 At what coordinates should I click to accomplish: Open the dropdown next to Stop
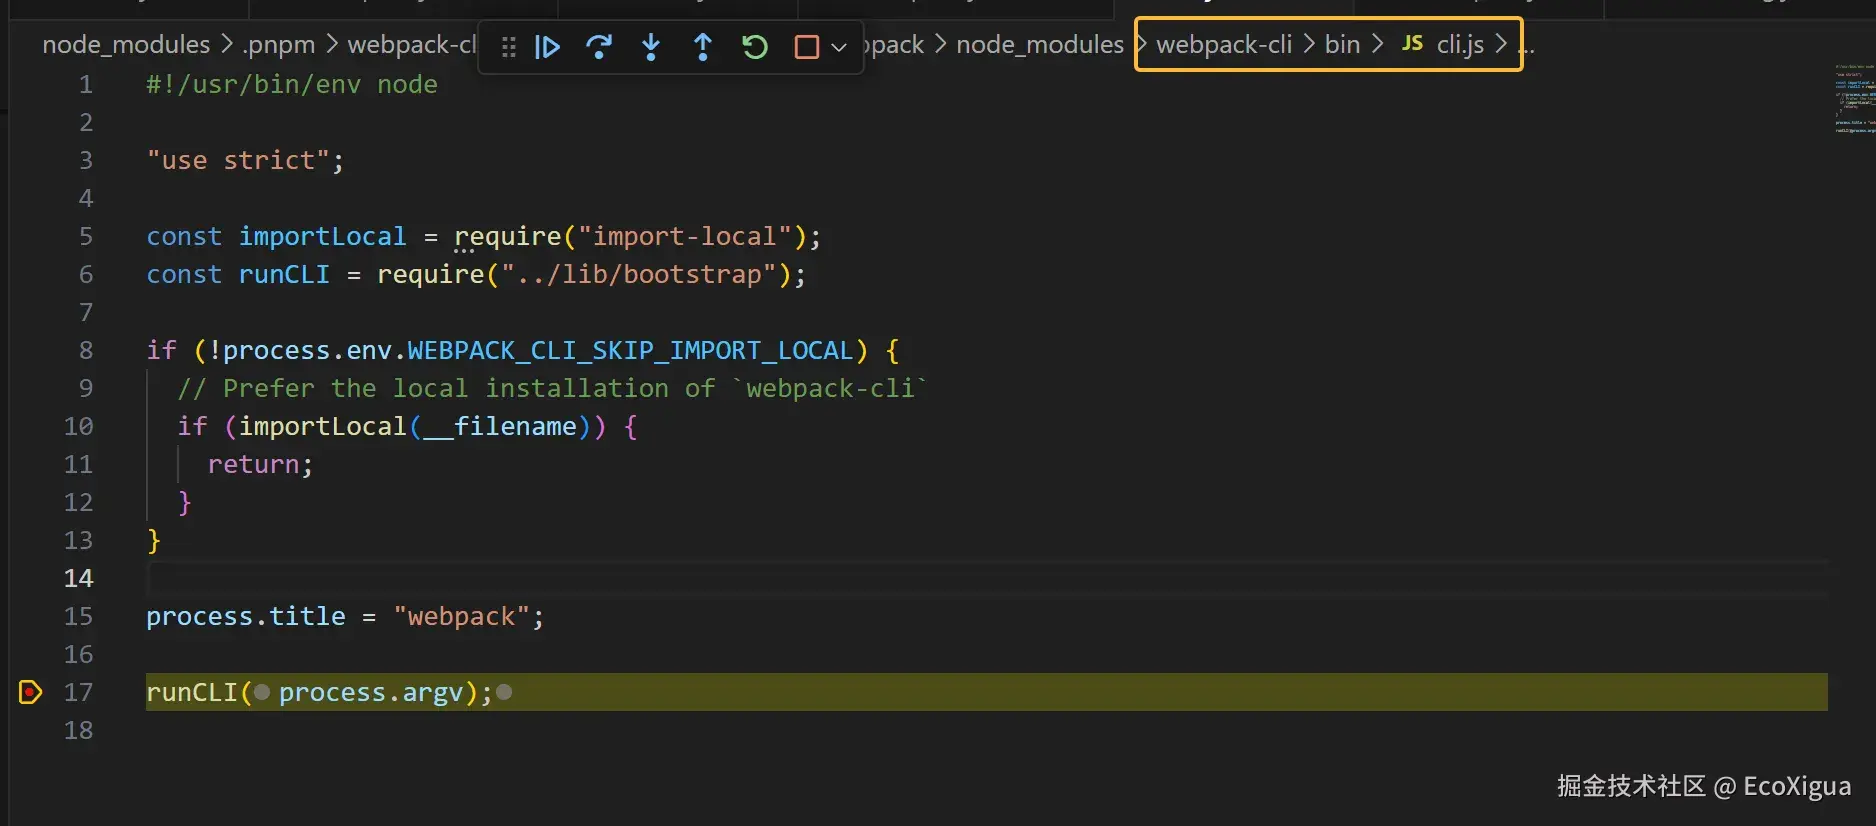pos(839,47)
